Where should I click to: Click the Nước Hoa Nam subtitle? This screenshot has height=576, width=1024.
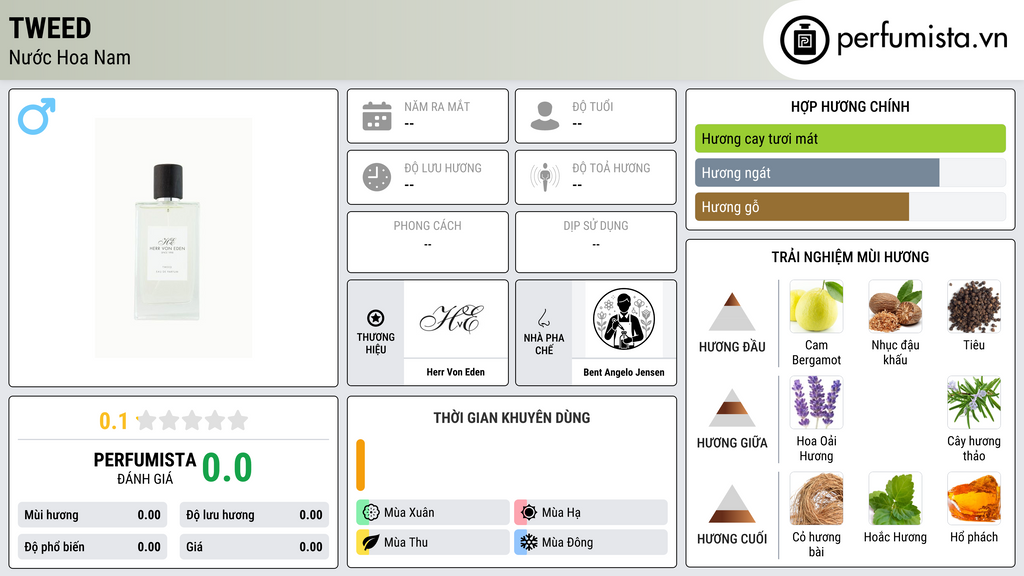(x=69, y=58)
